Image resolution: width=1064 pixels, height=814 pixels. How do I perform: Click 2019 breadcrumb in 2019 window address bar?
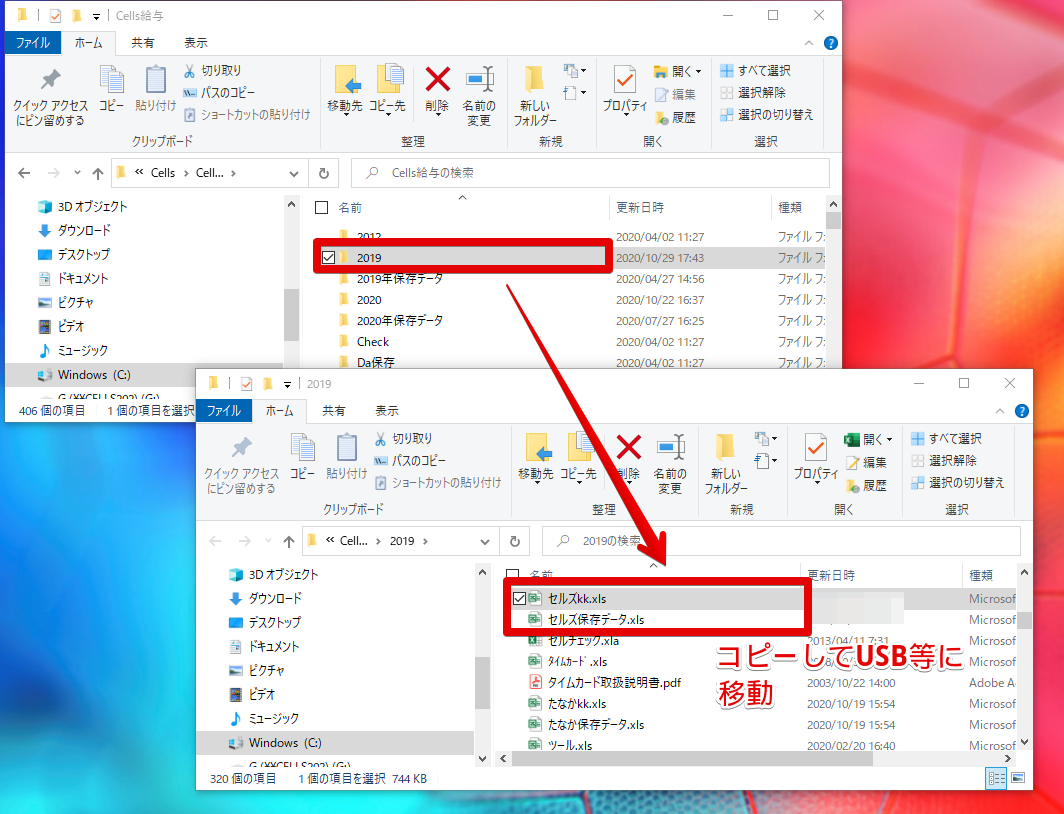point(402,541)
